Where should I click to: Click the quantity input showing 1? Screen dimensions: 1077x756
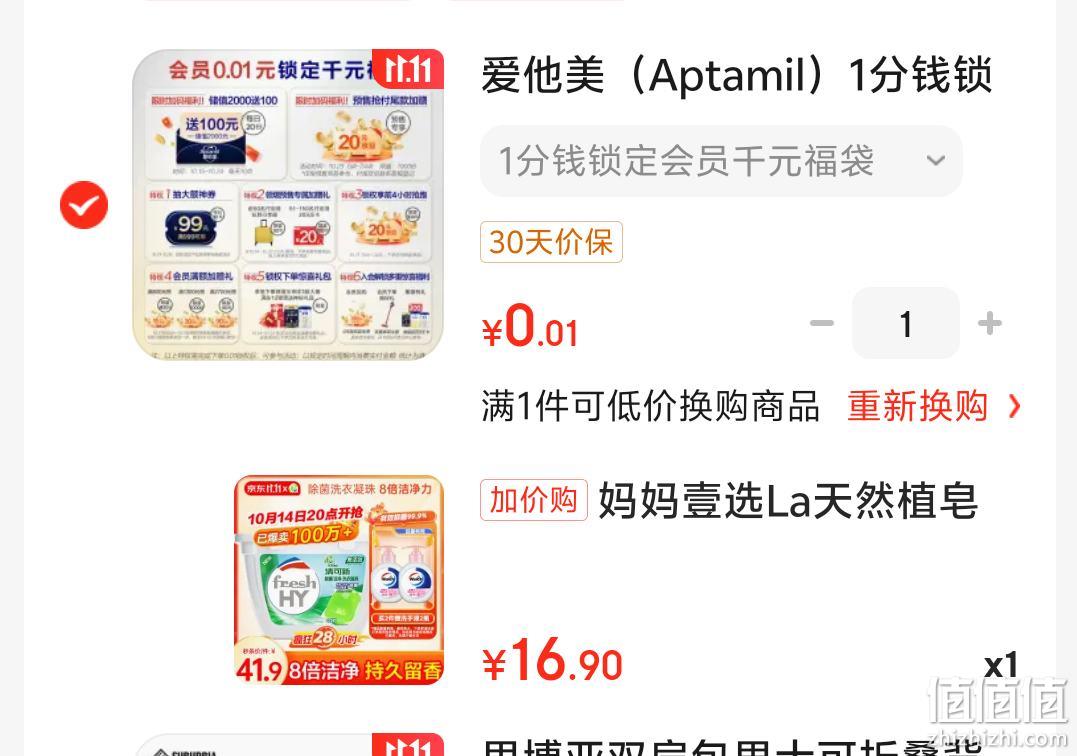coord(905,323)
